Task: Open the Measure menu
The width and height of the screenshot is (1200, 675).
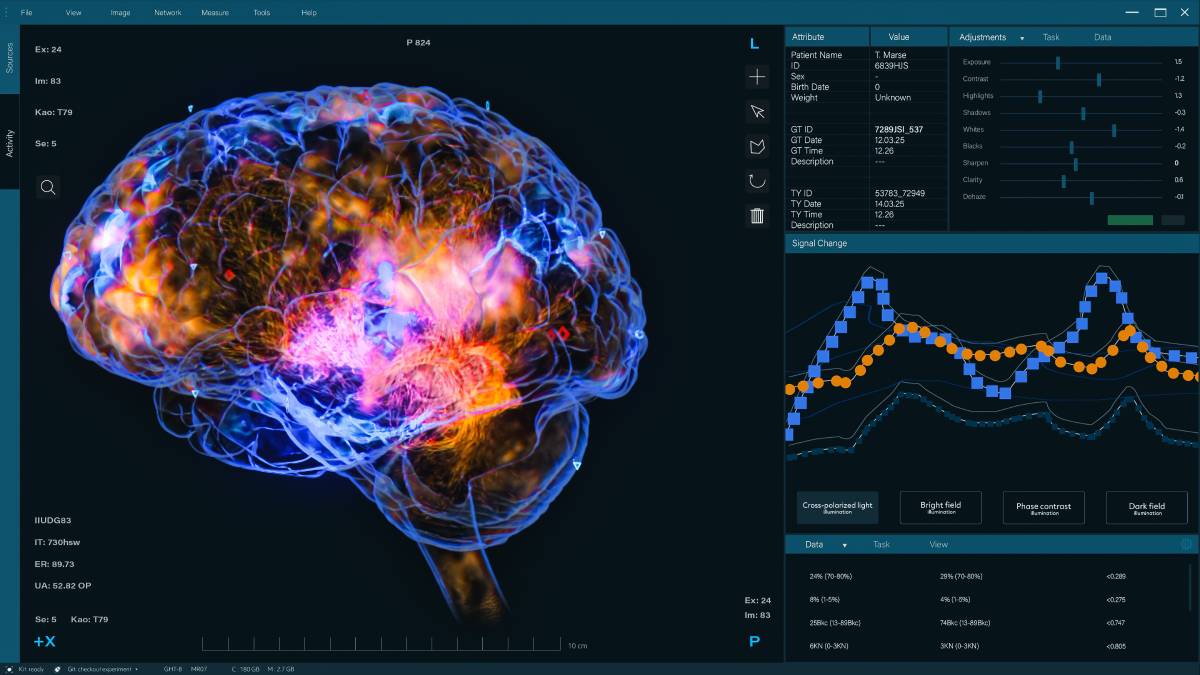Action: point(214,13)
